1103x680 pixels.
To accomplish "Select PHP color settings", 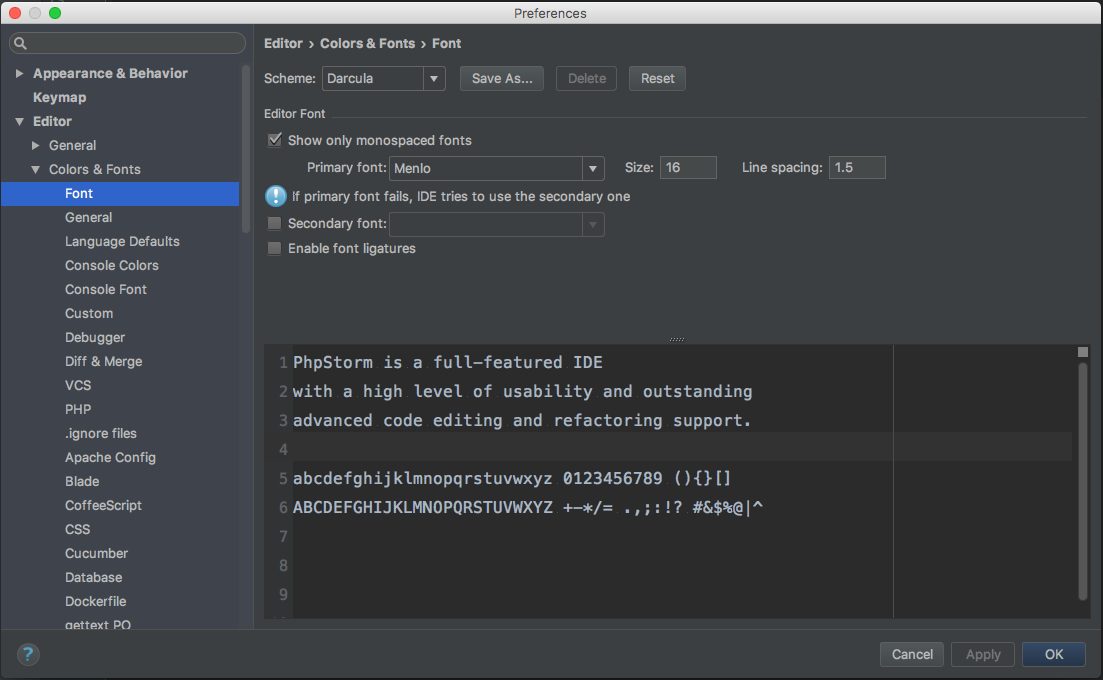I will pos(78,409).
